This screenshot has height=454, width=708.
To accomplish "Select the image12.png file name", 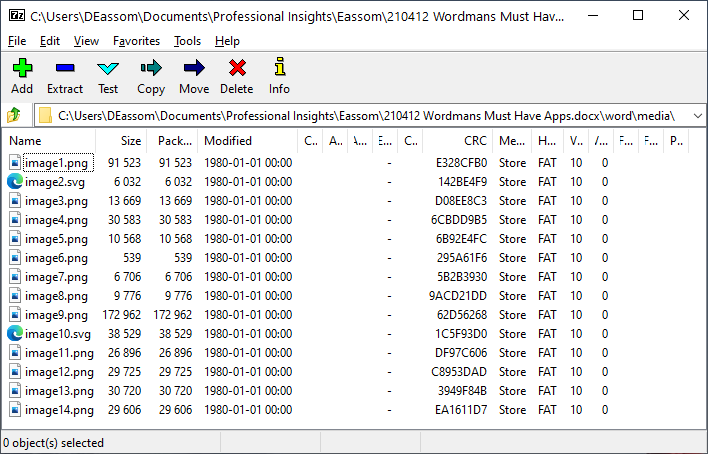I will [60, 371].
